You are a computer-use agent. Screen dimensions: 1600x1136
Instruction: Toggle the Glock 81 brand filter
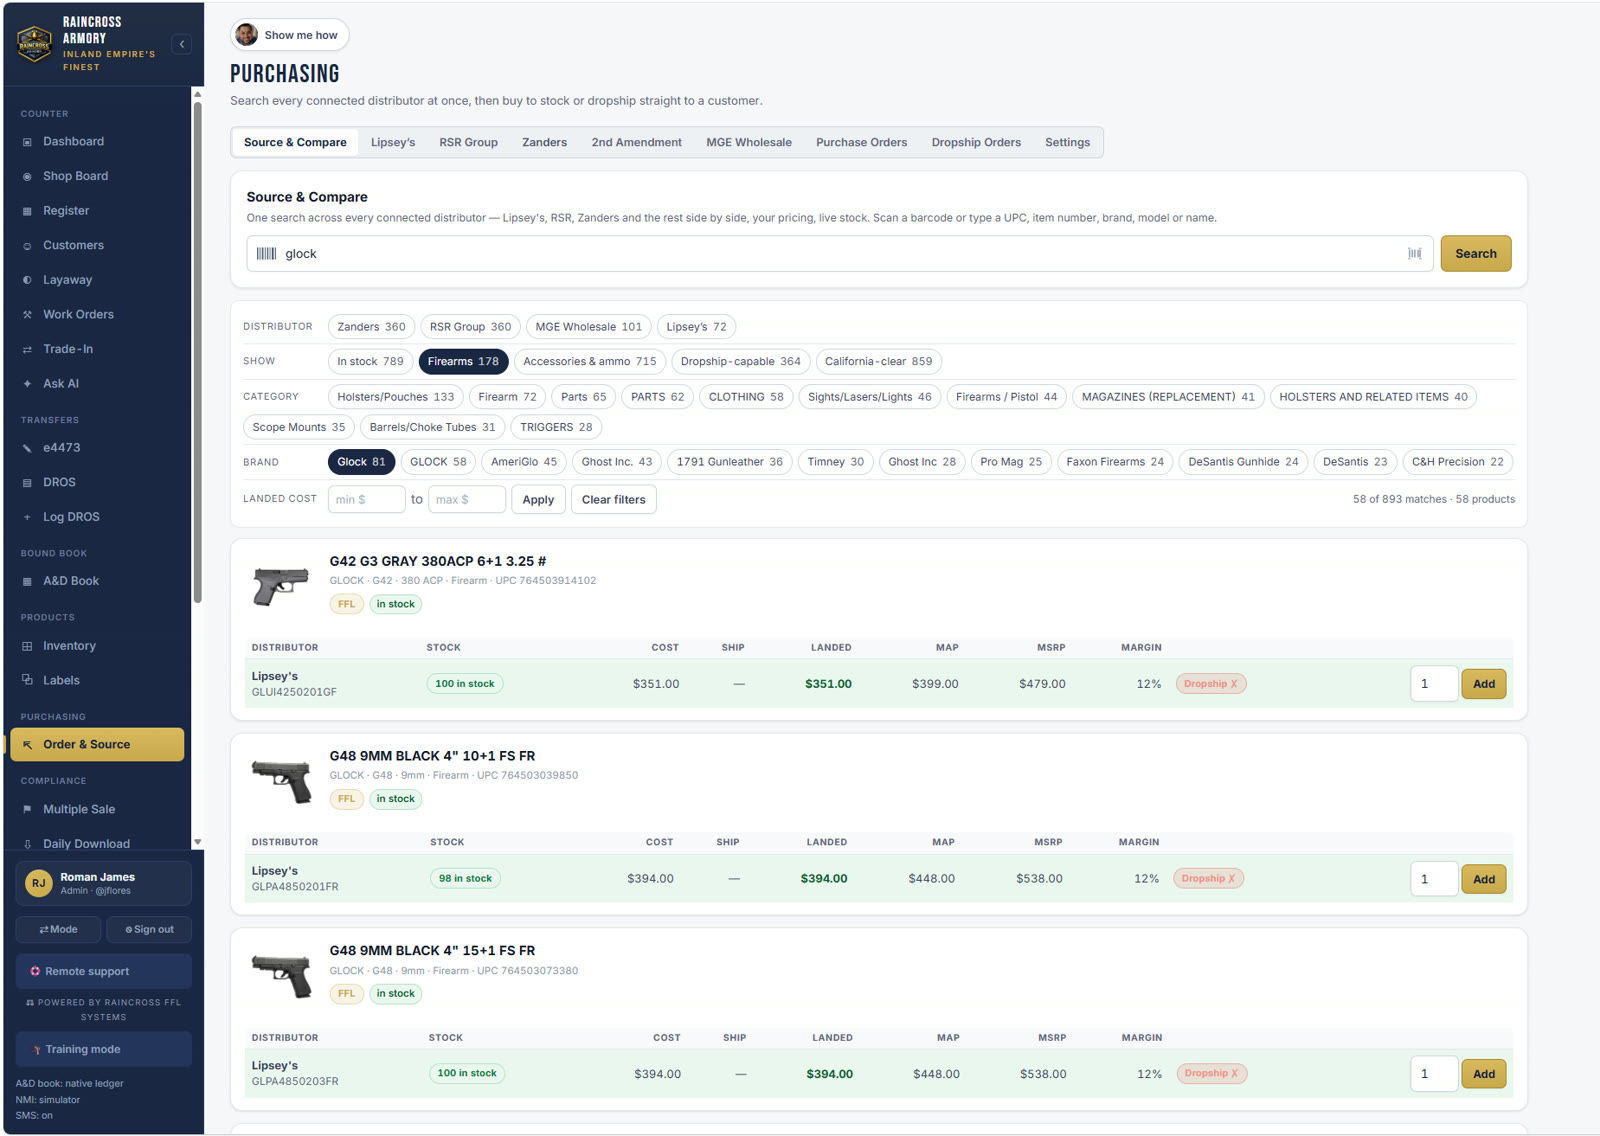pos(361,462)
